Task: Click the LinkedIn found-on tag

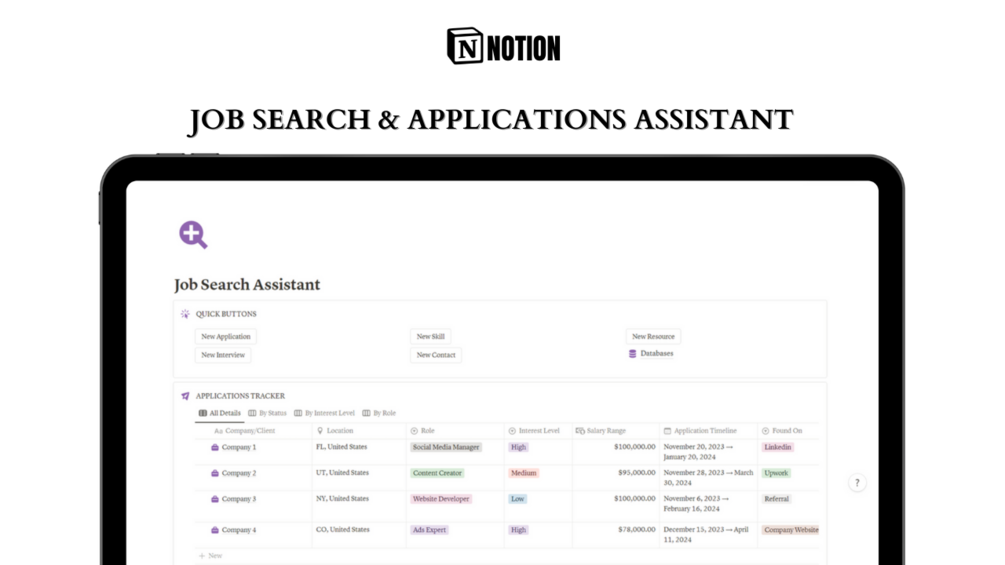Action: (x=777, y=447)
